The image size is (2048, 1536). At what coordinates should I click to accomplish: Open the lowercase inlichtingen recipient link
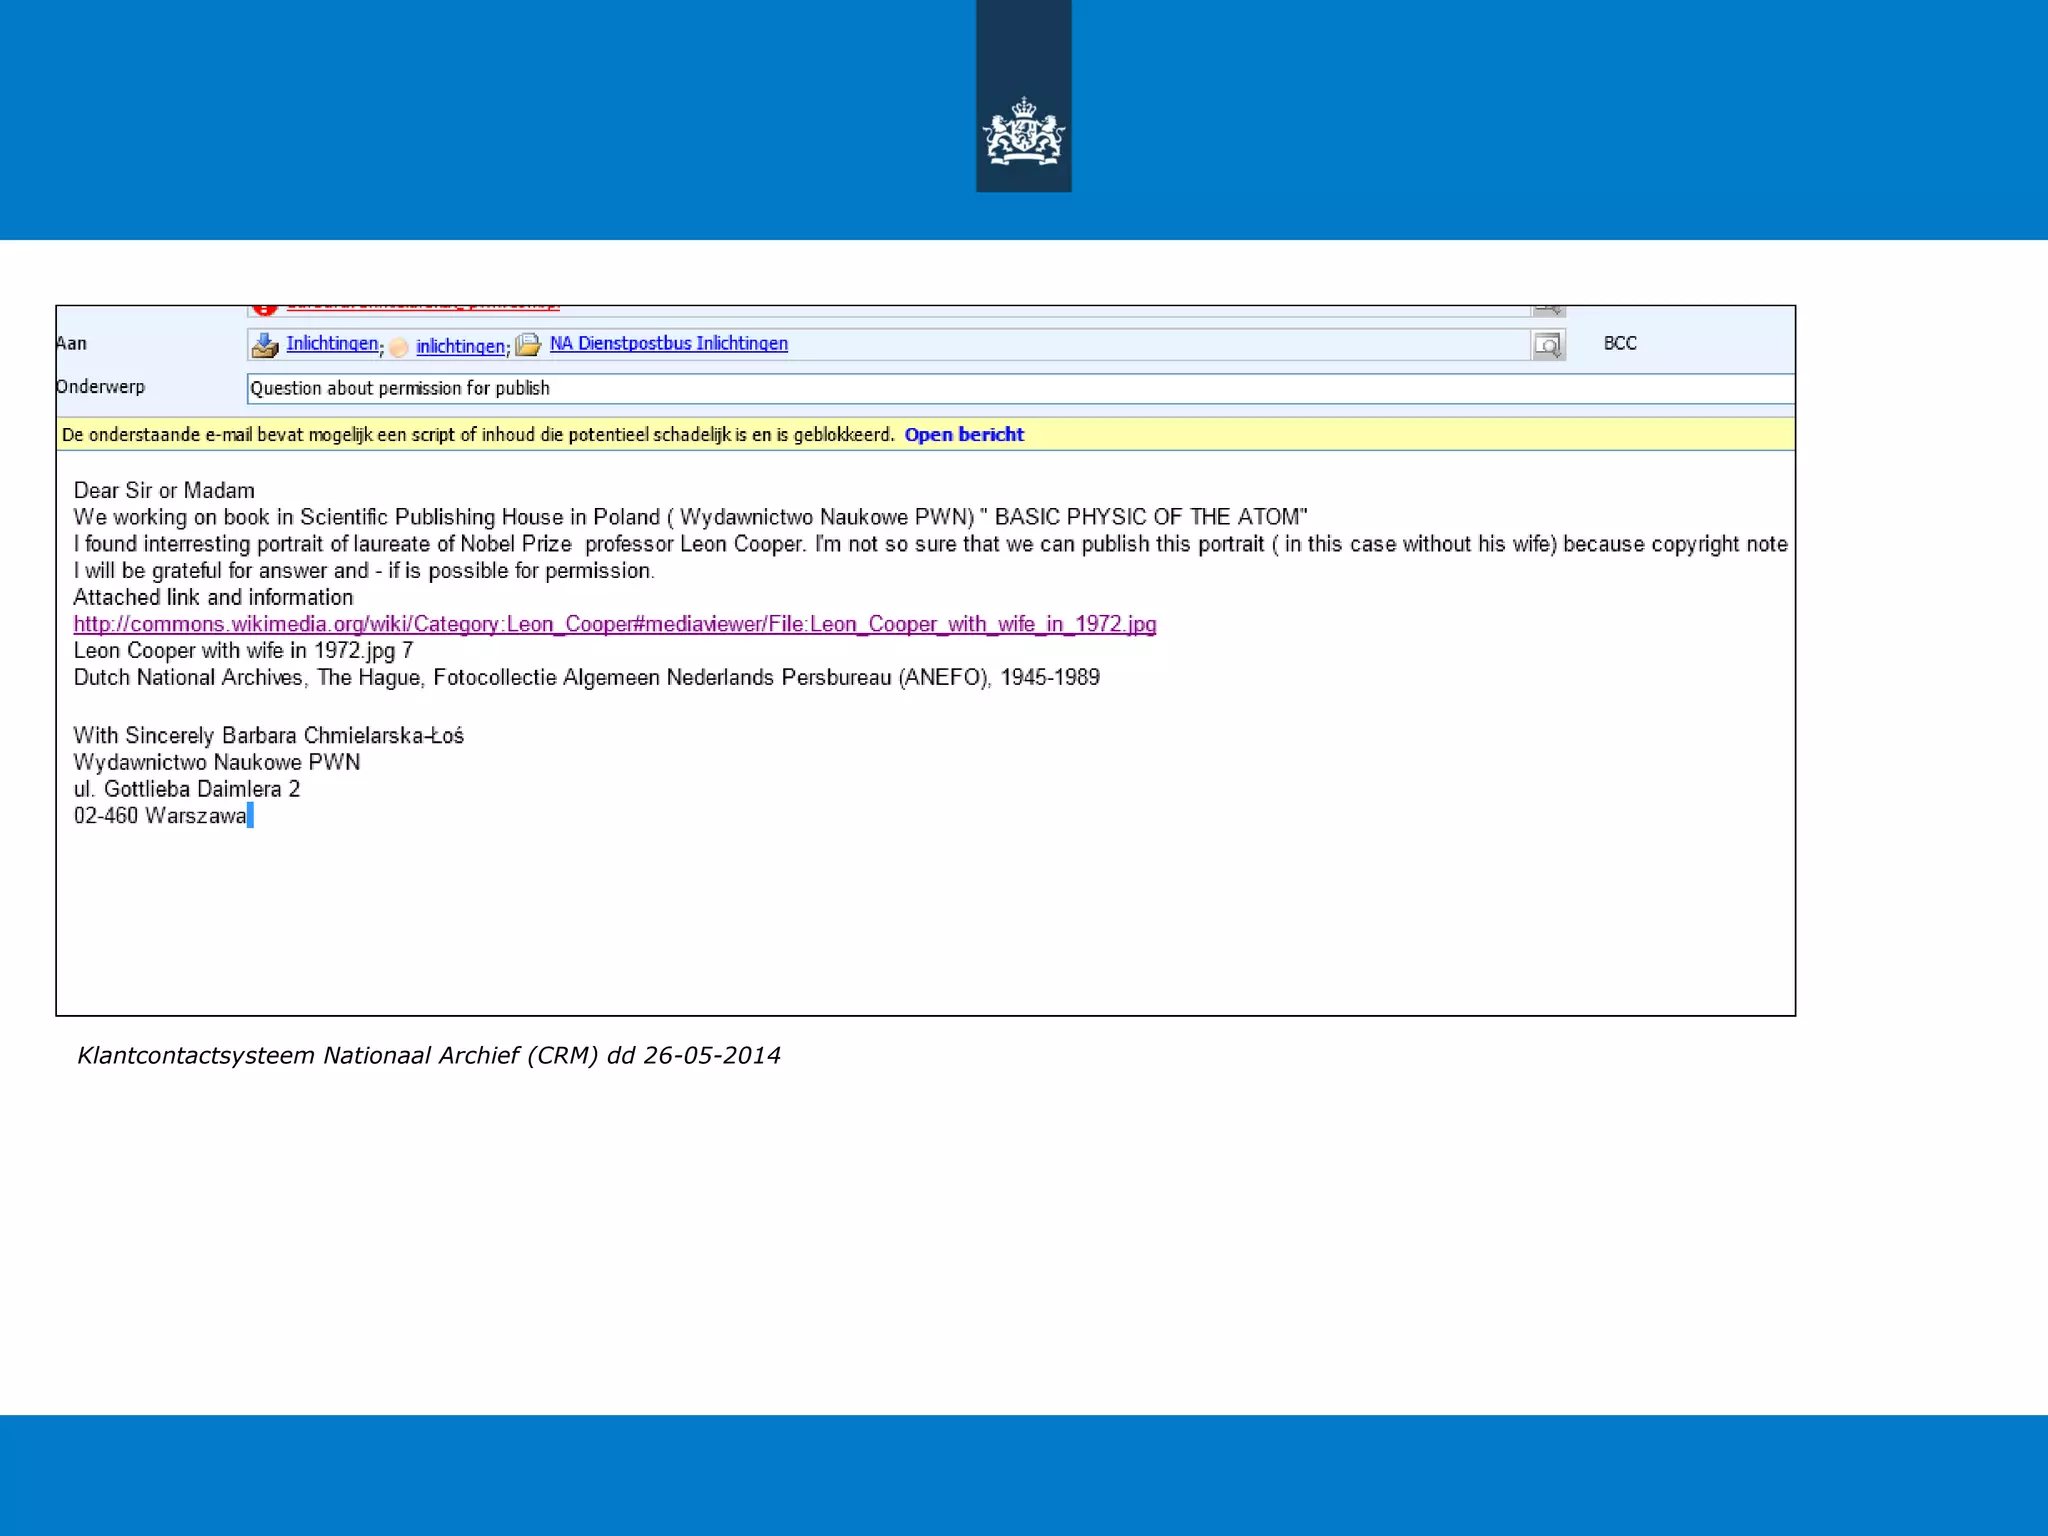[460, 346]
